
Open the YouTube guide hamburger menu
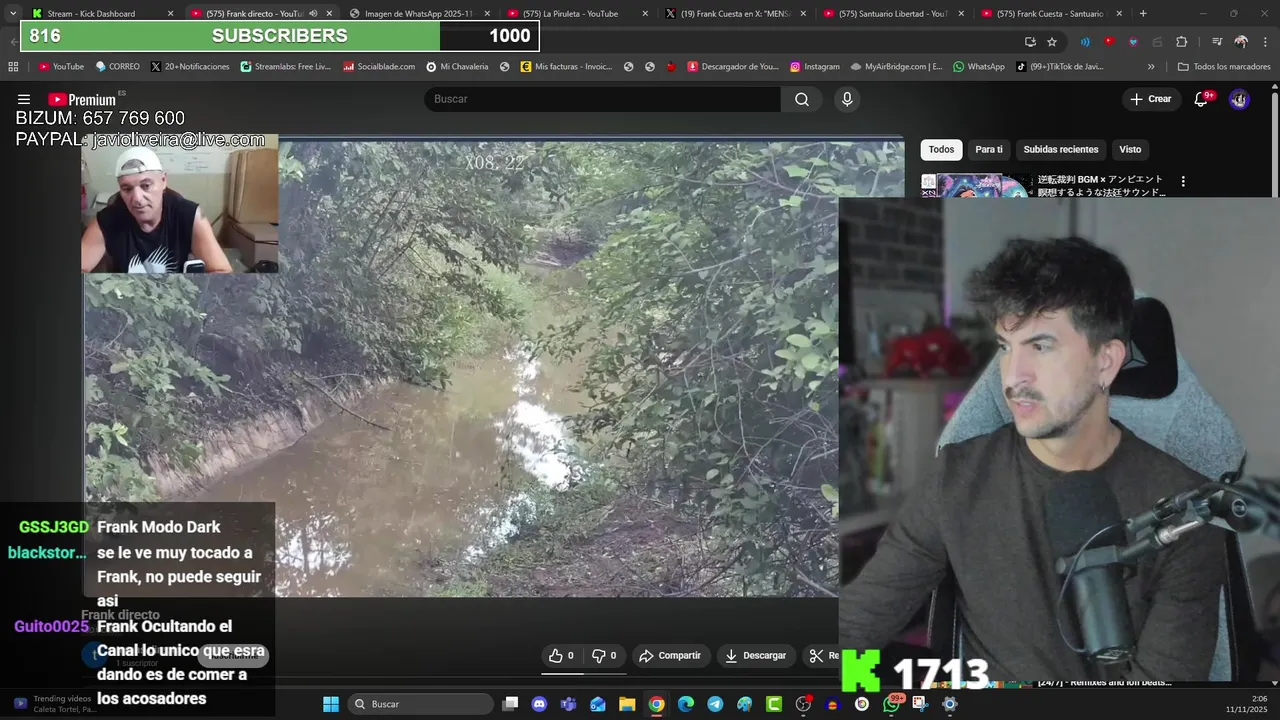(24, 99)
